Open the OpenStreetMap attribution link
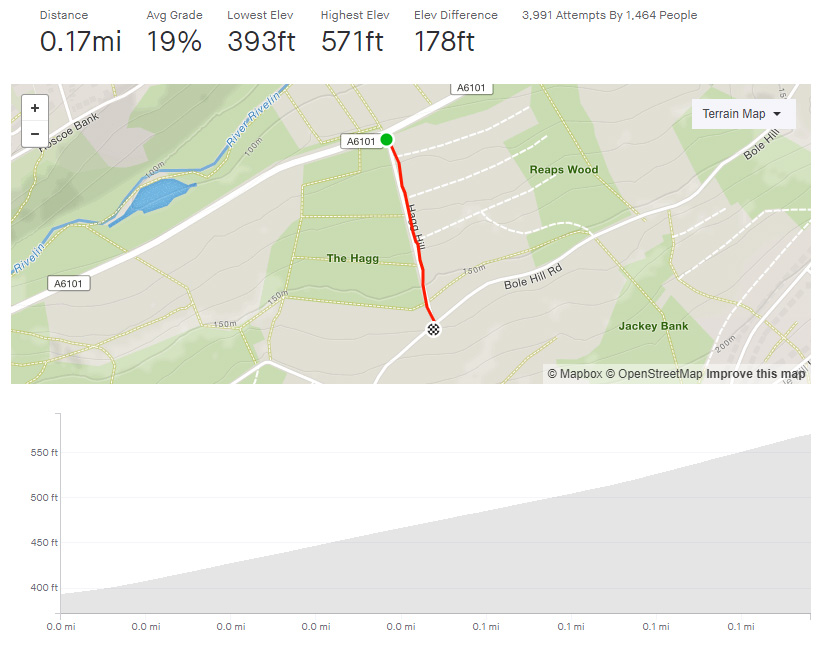The height and width of the screenshot is (652, 830). pos(653,374)
